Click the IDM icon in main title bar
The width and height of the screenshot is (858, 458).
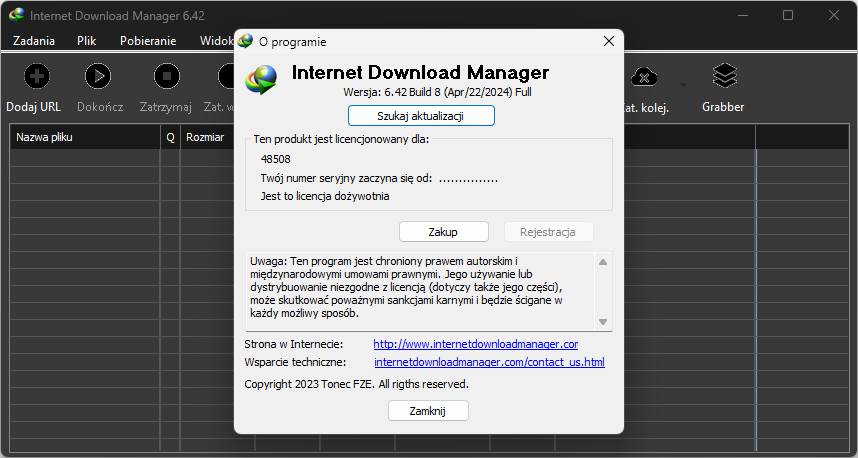coord(17,15)
